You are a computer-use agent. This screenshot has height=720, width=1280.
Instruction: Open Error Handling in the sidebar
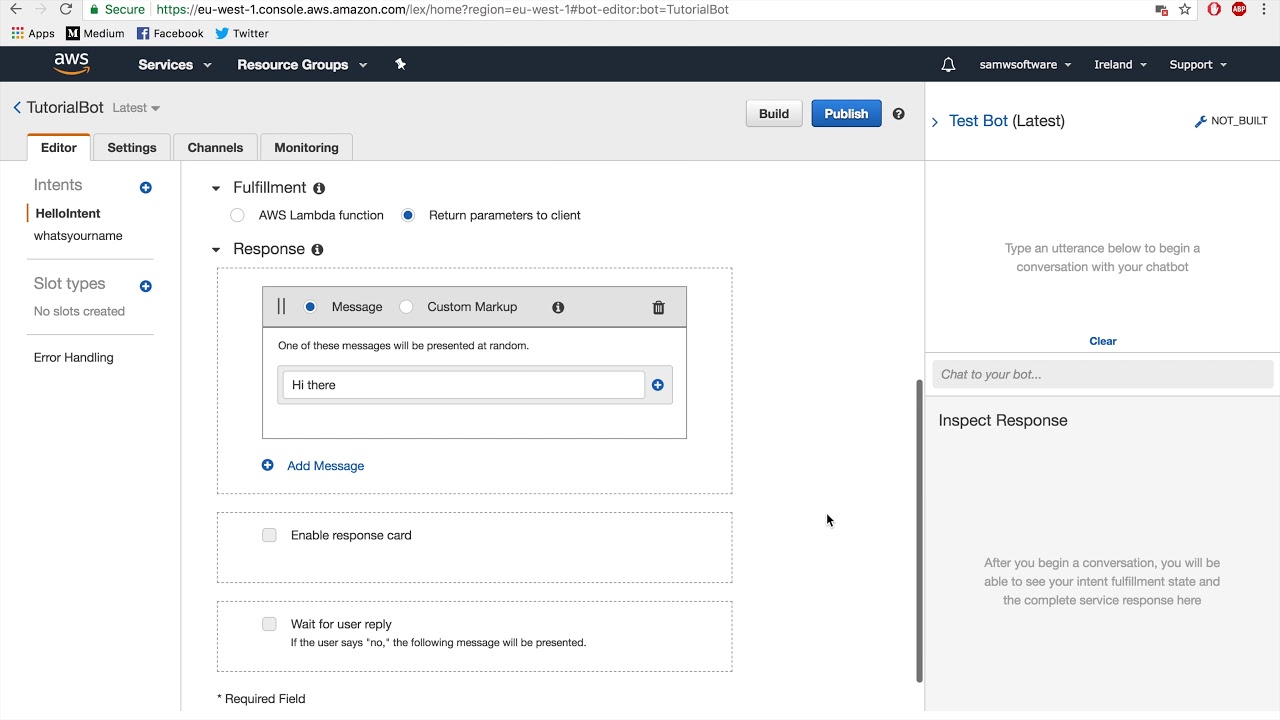point(74,357)
